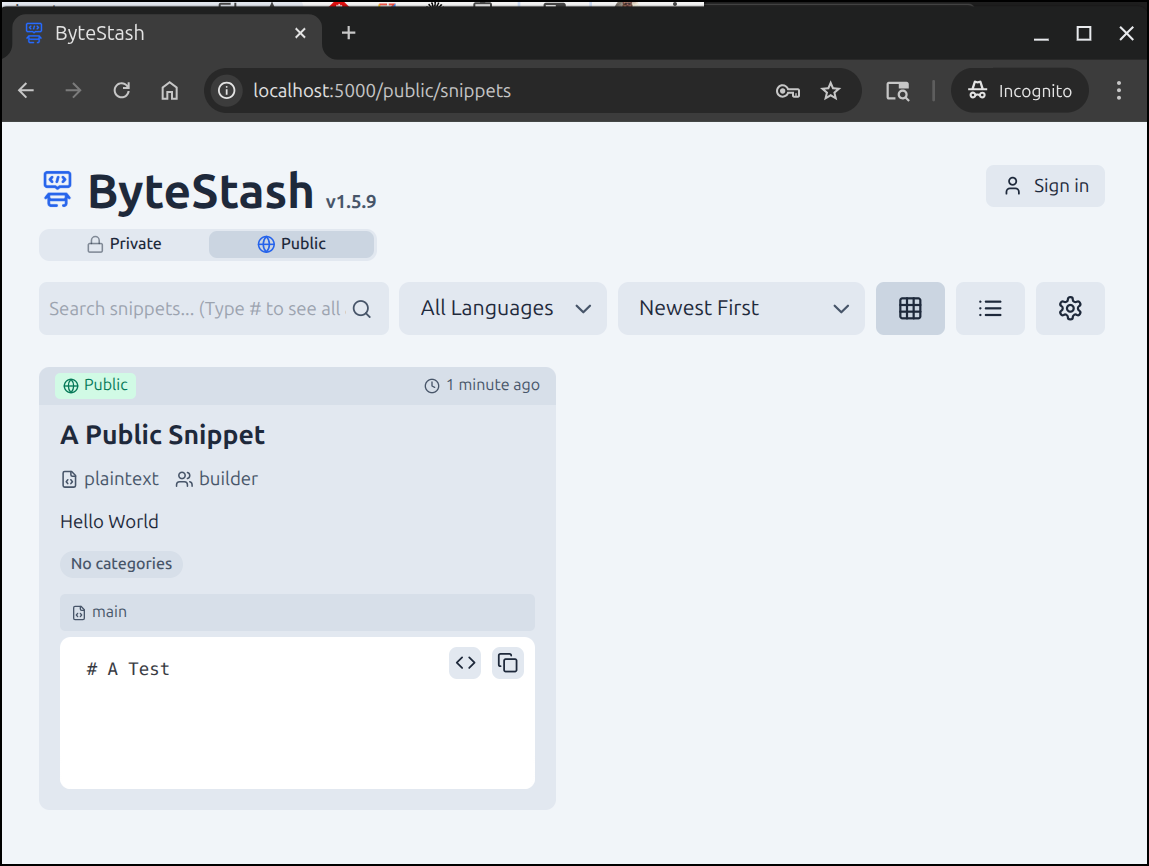Copy the snippet code to clipboard
Viewport: 1149px width, 866px height.
(x=508, y=663)
